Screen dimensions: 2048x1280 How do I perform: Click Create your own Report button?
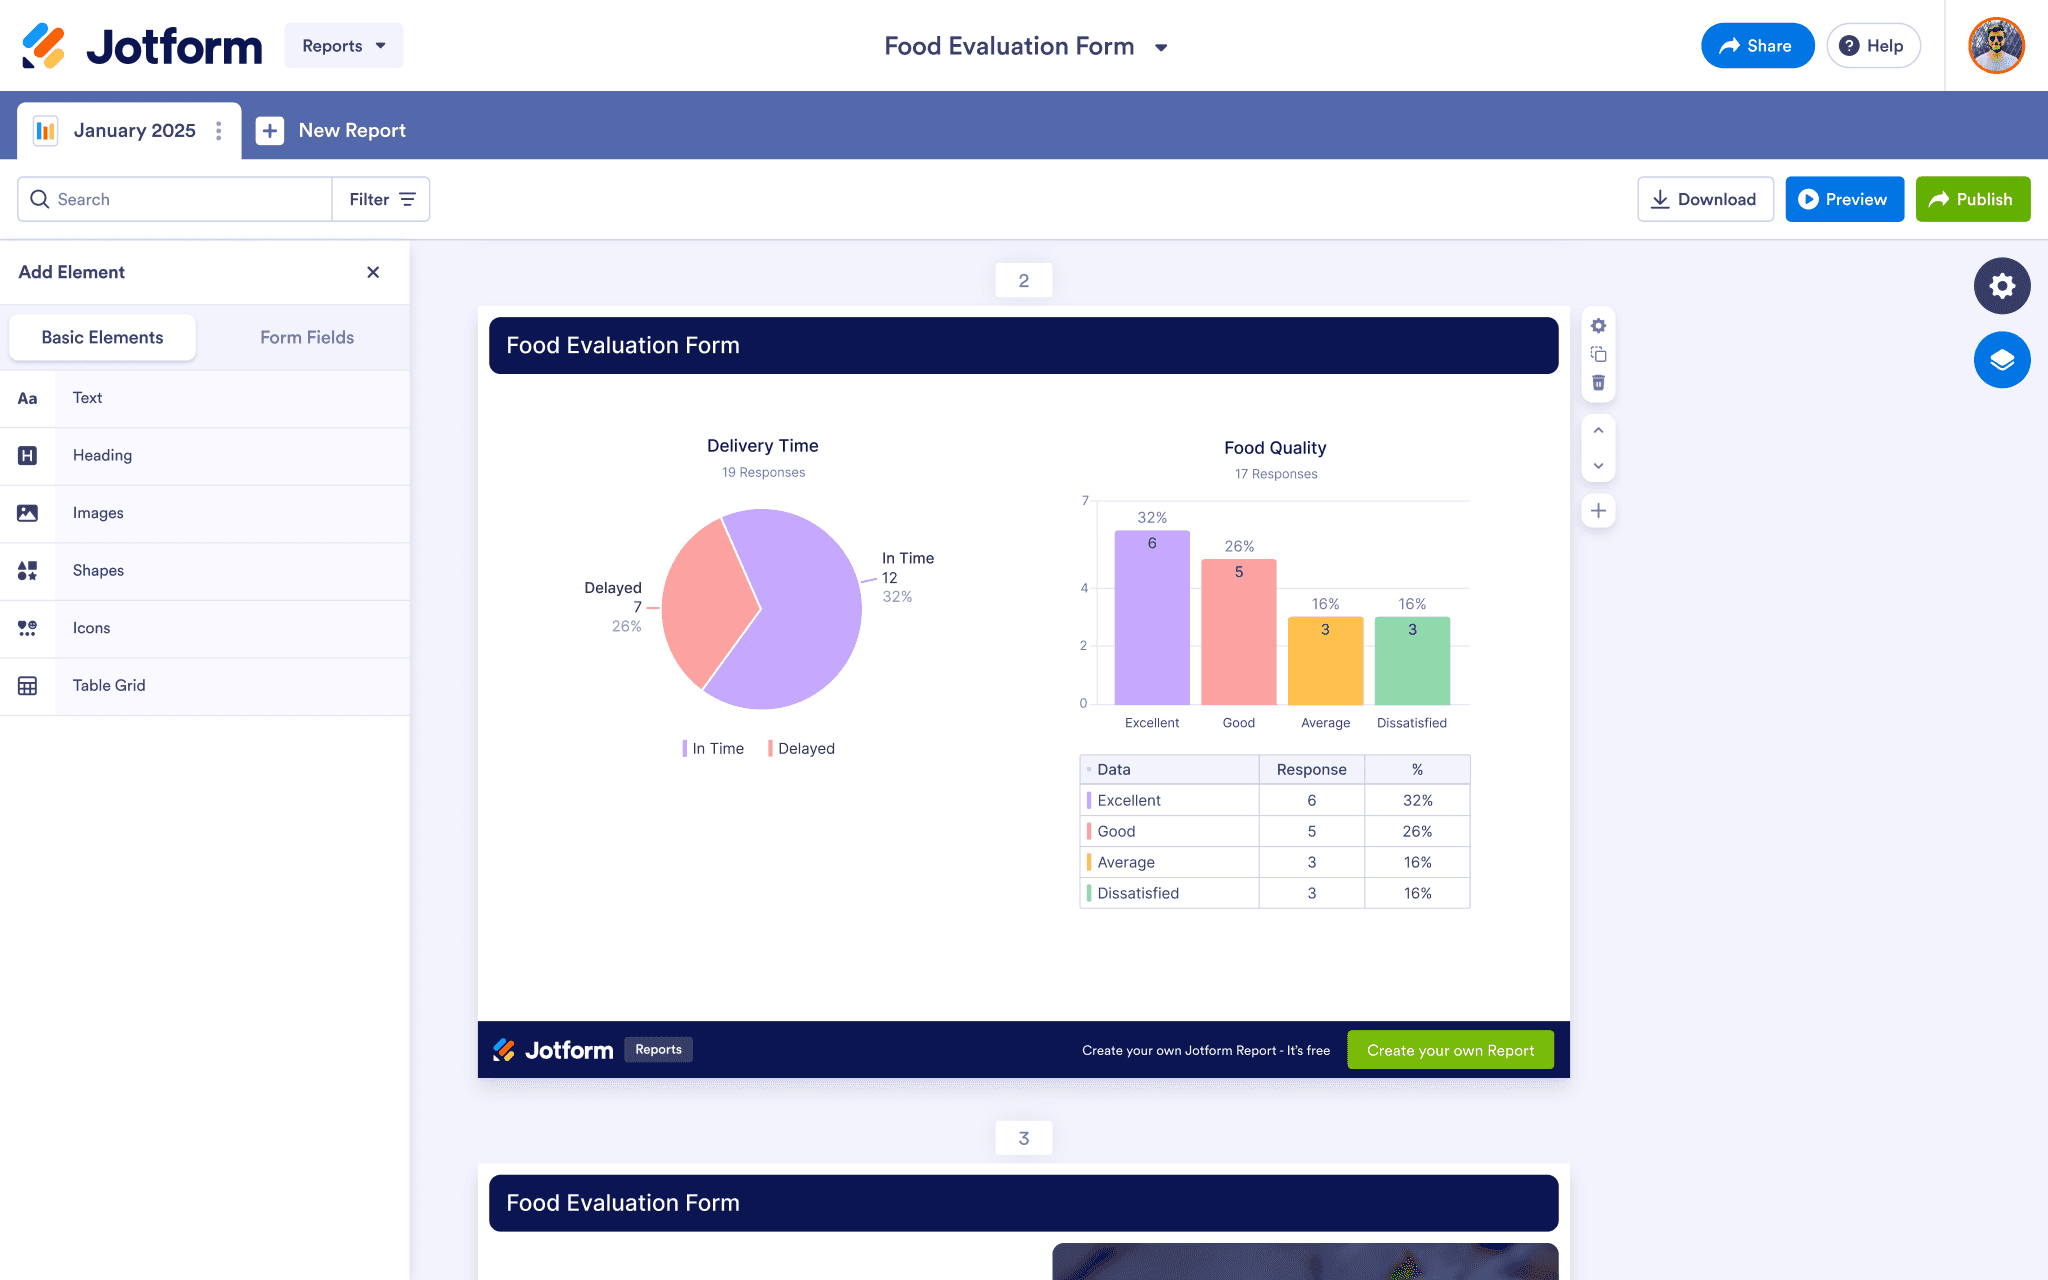tap(1450, 1050)
